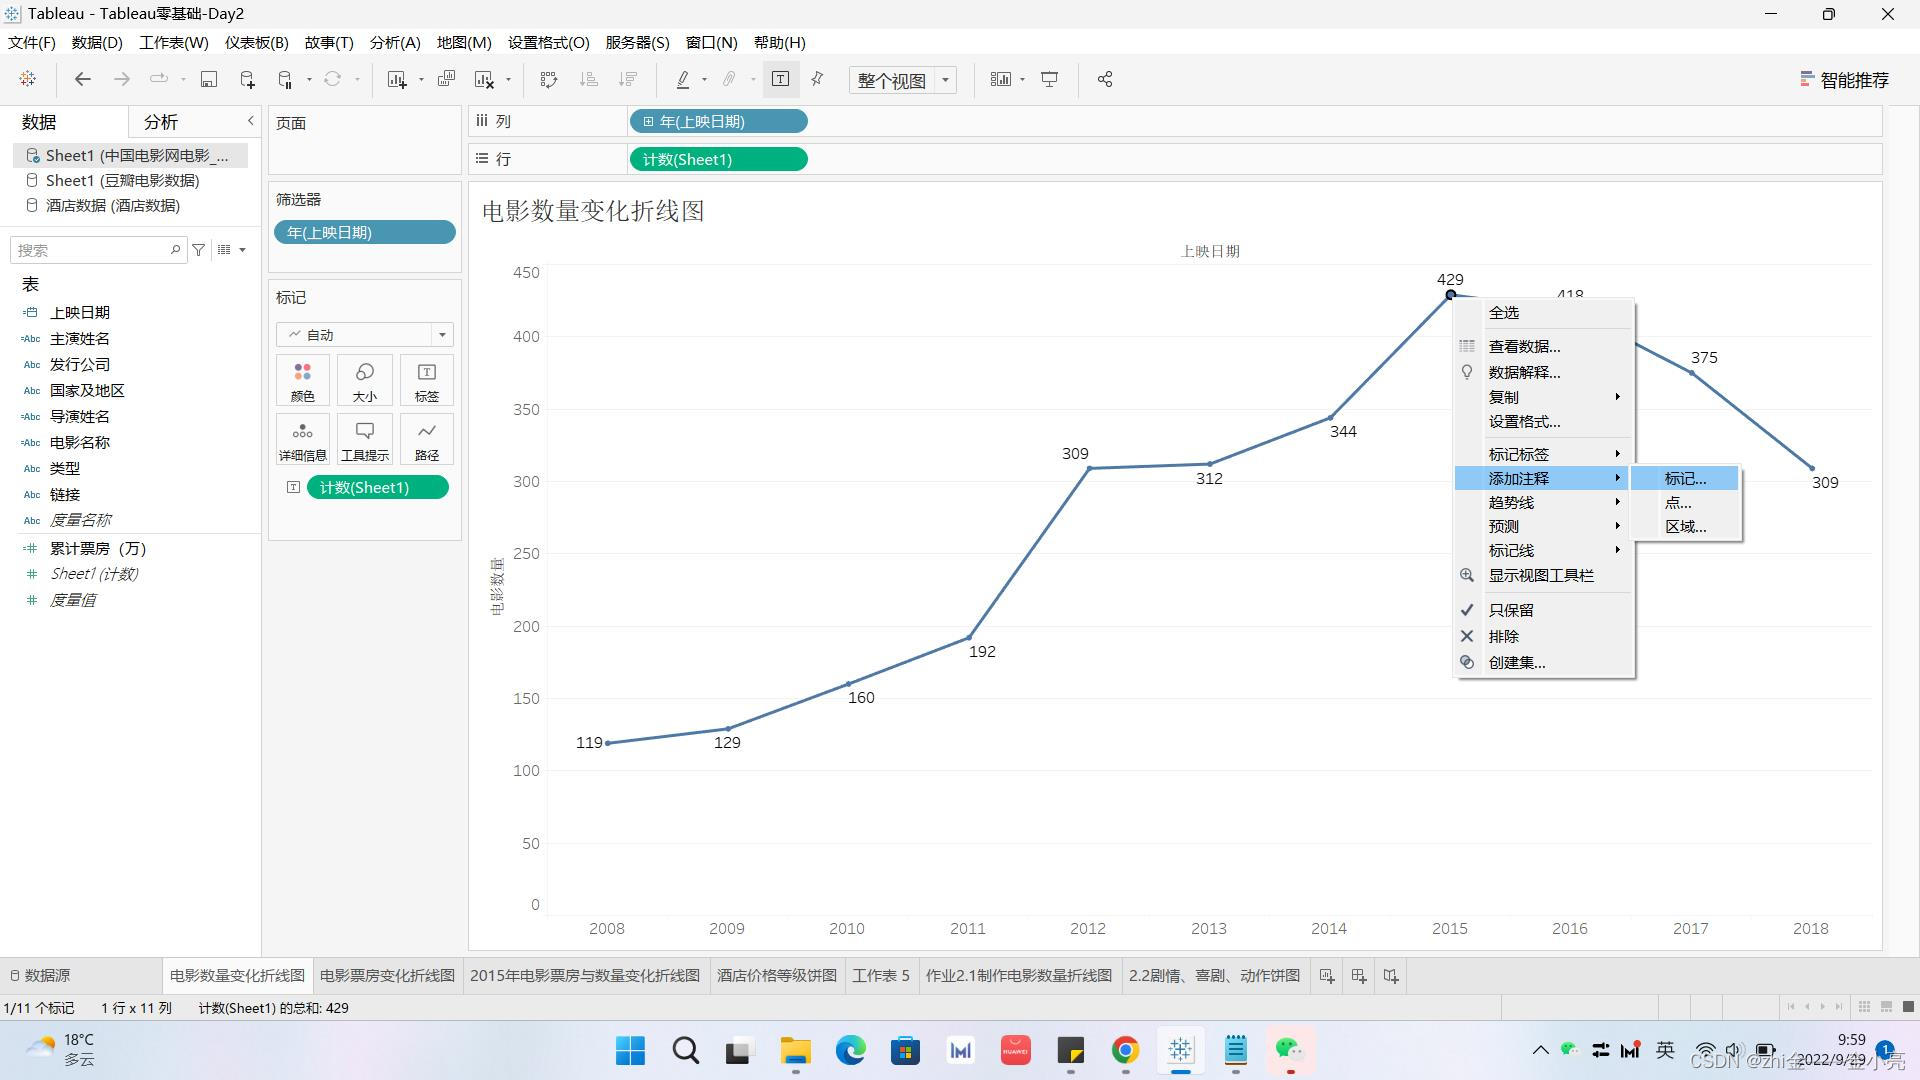Image resolution: width=1920 pixels, height=1080 pixels.
Task: Switch to 电影票房变化折线图 sheet tab
Action: coord(387,975)
